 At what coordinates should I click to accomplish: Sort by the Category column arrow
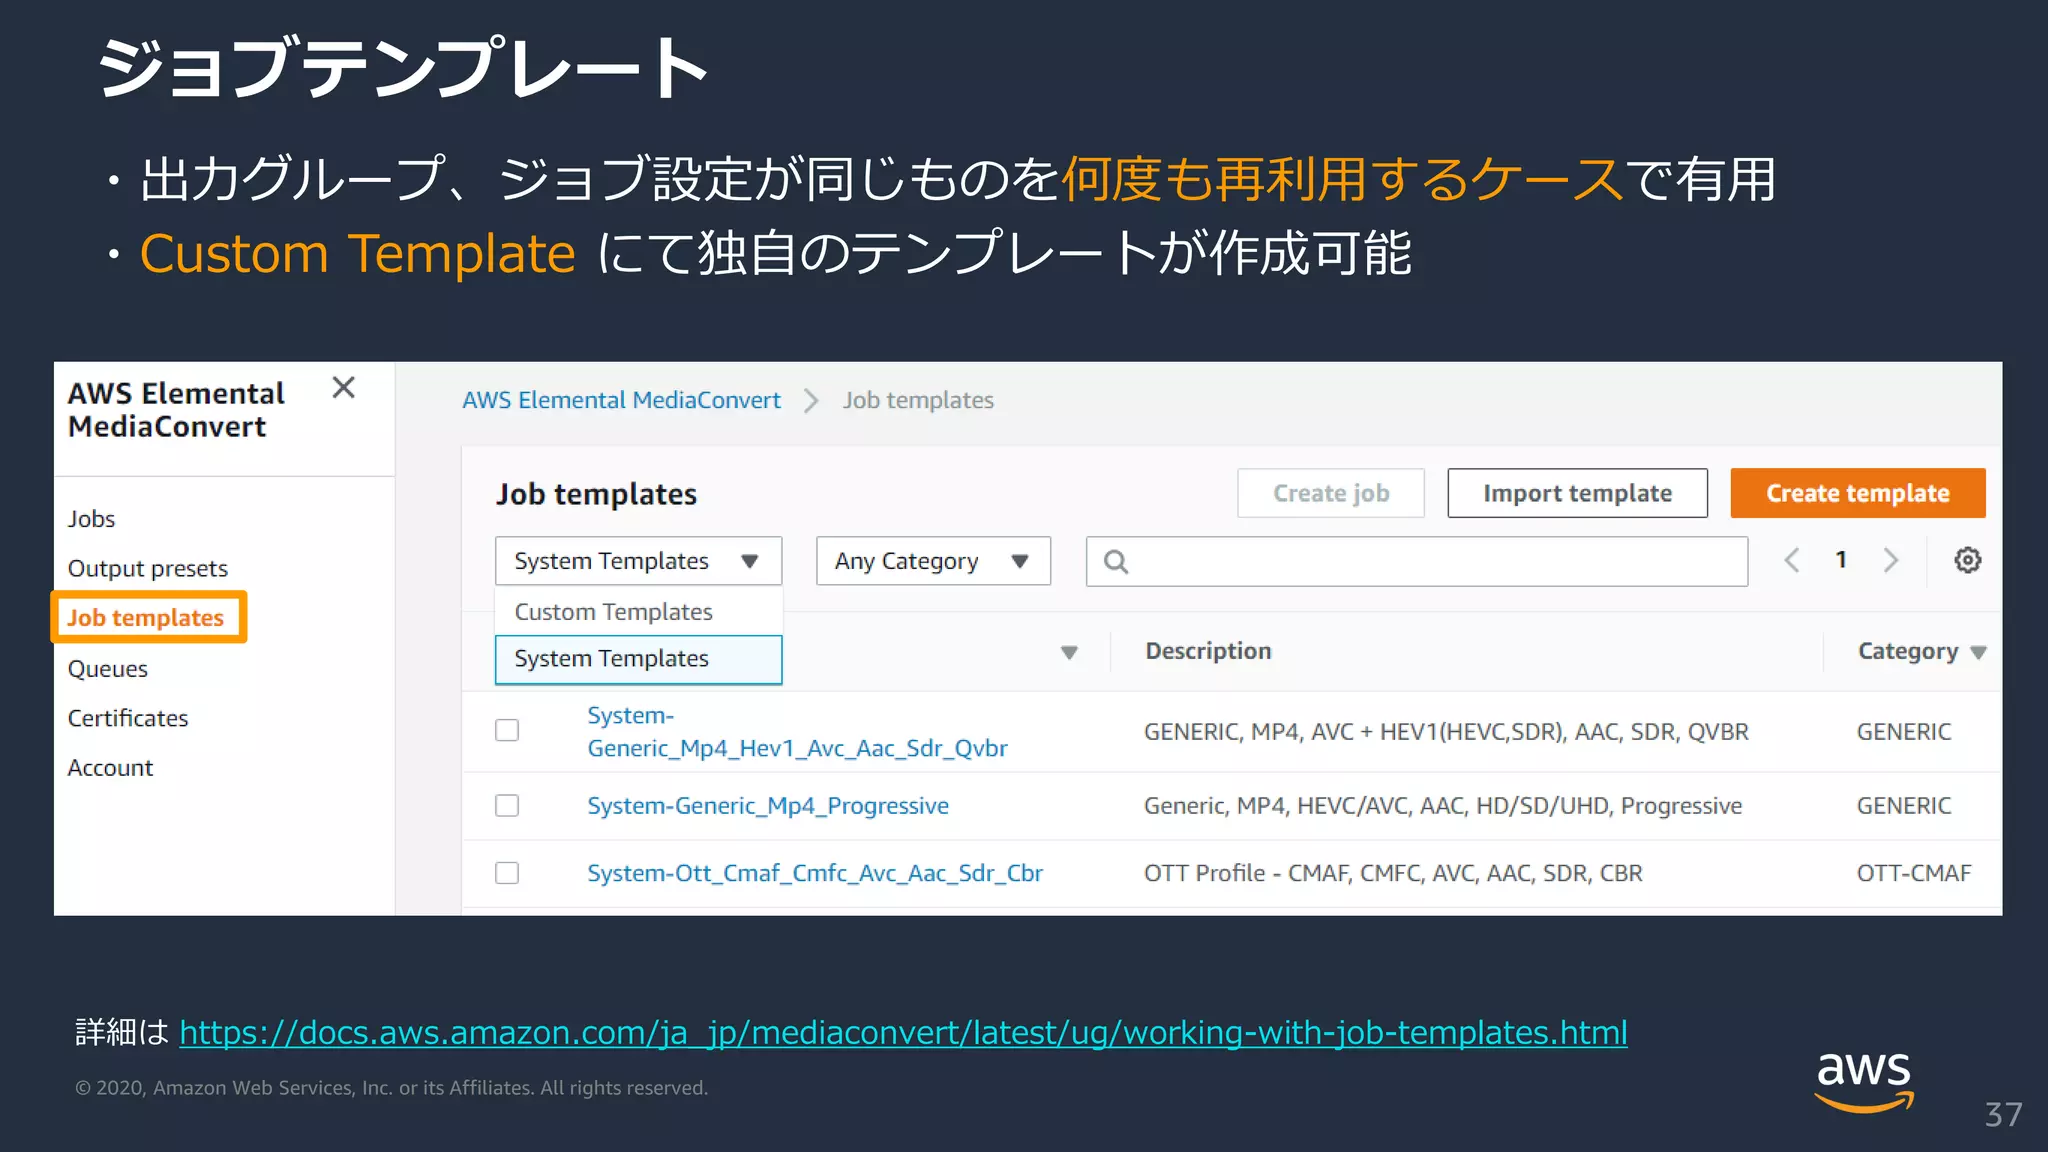[x=1978, y=653]
